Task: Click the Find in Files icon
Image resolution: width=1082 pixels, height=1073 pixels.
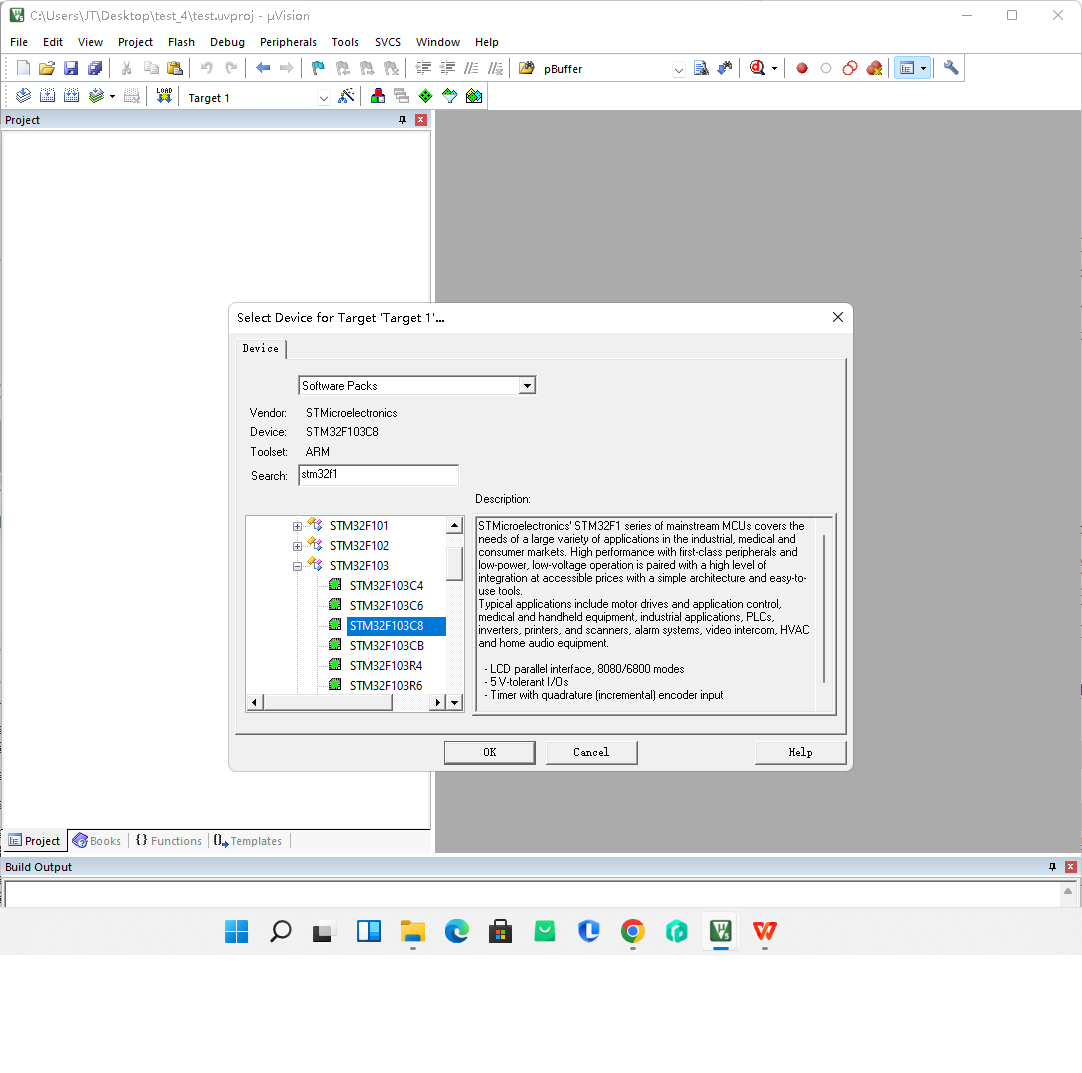Action: (527, 68)
